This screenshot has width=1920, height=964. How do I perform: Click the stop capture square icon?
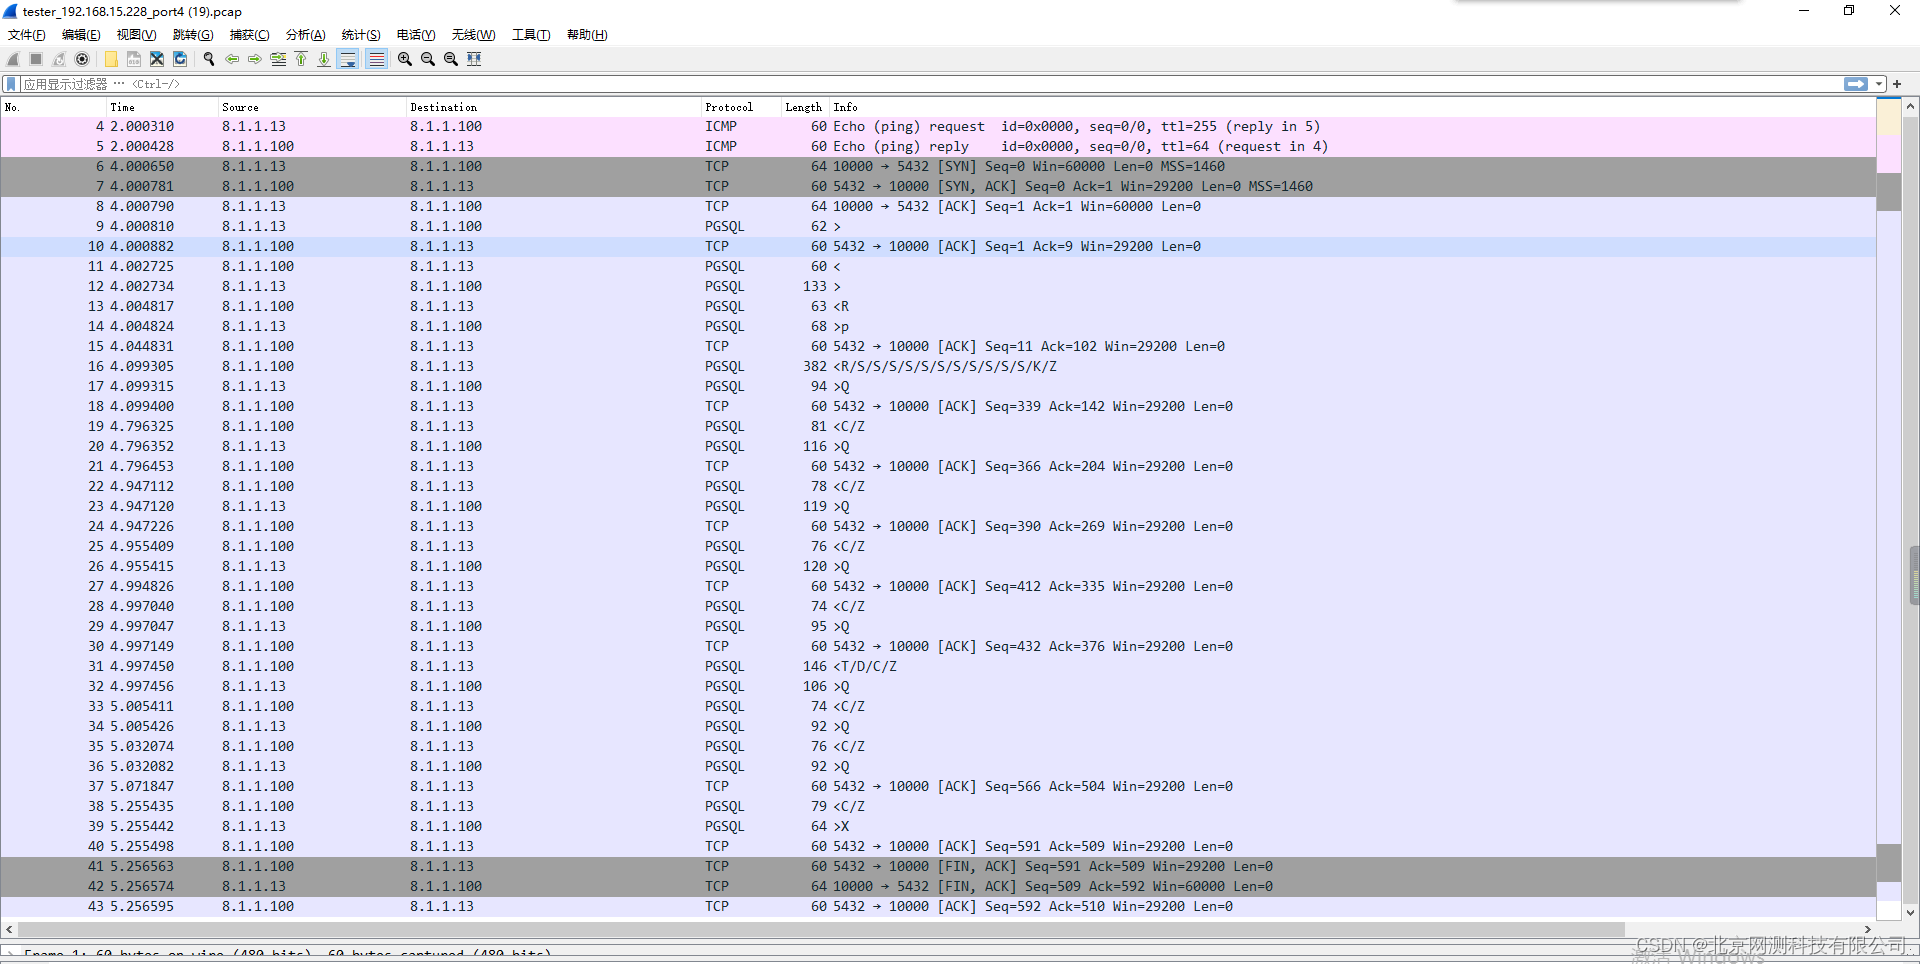[36, 59]
